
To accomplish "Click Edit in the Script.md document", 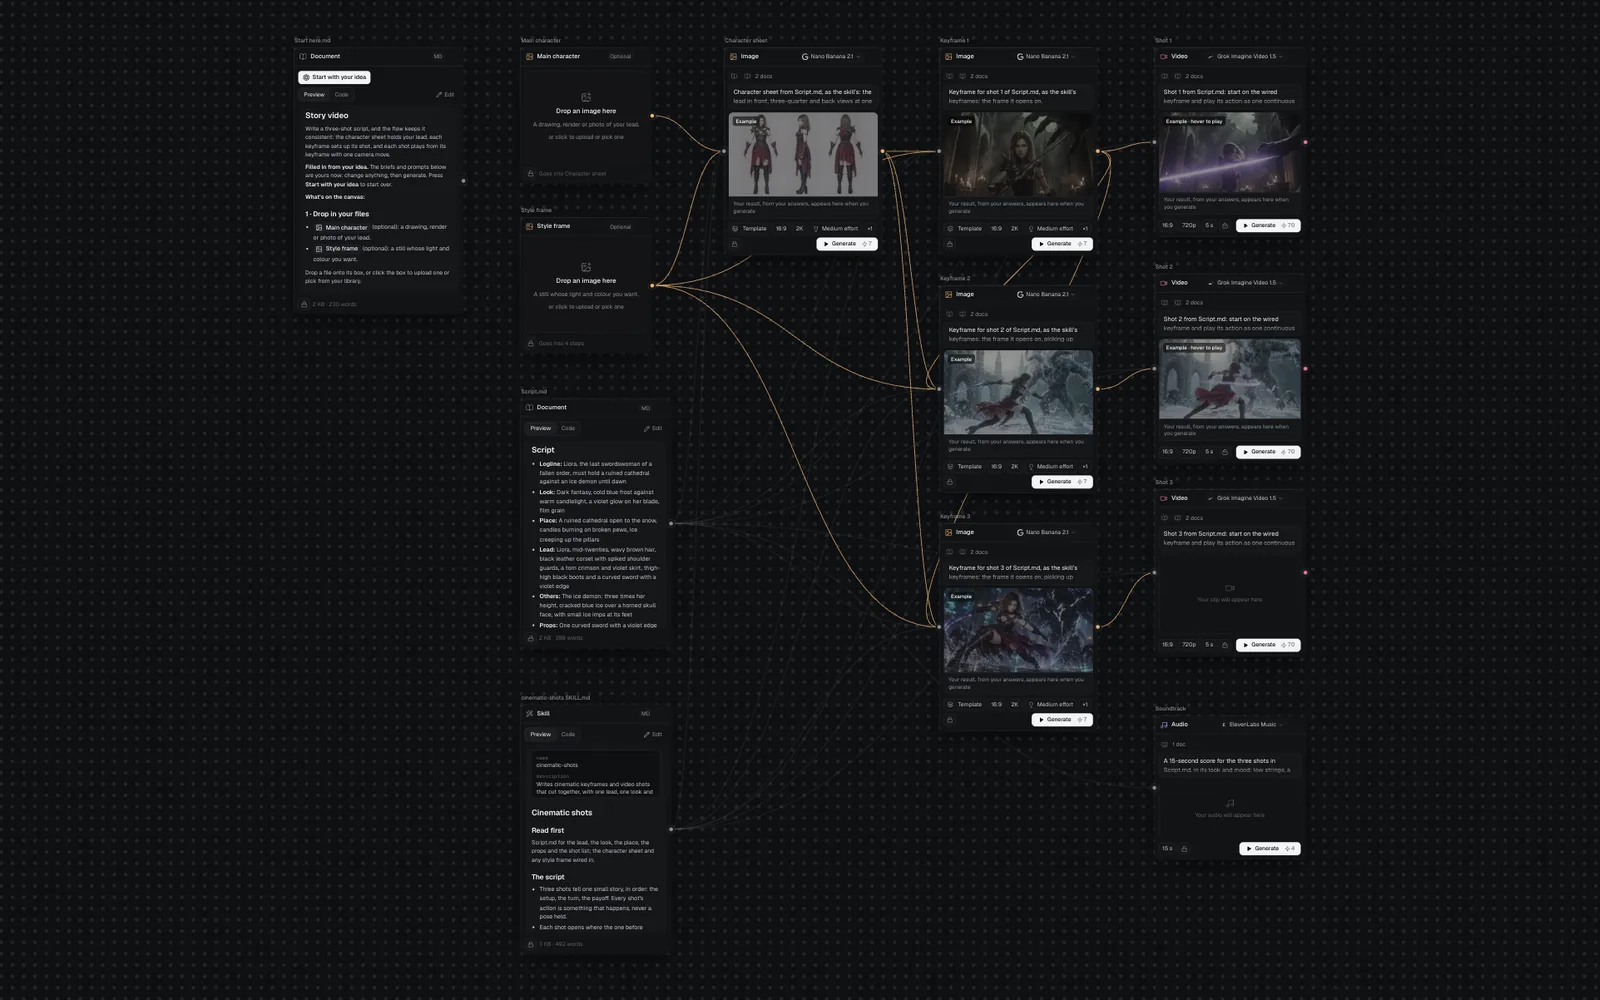I will pos(653,428).
